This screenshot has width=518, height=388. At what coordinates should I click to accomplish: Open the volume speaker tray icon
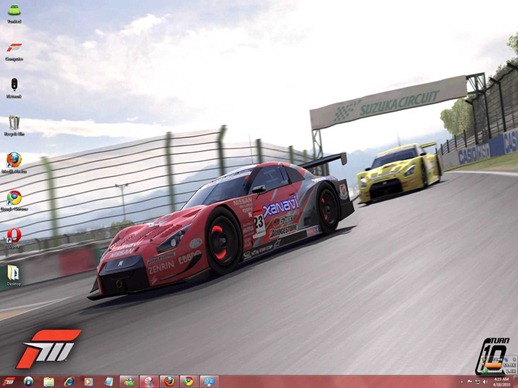[x=485, y=381]
